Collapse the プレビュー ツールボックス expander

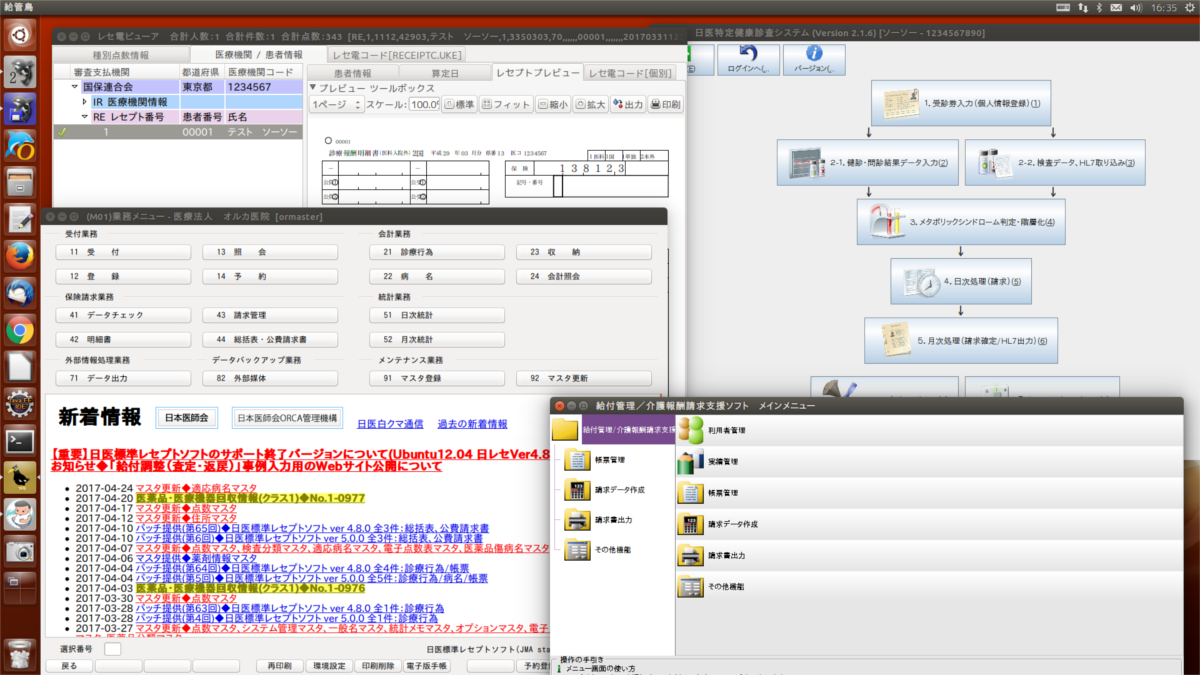click(311, 88)
